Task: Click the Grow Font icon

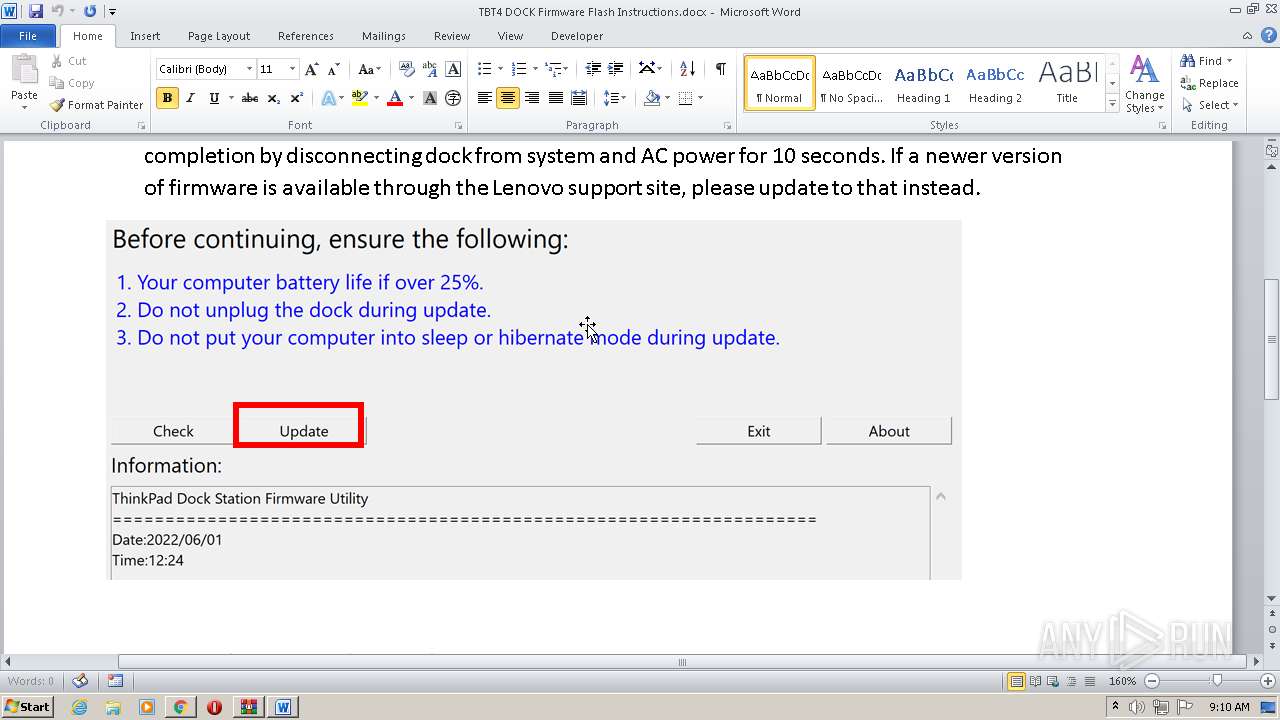Action: [312, 69]
